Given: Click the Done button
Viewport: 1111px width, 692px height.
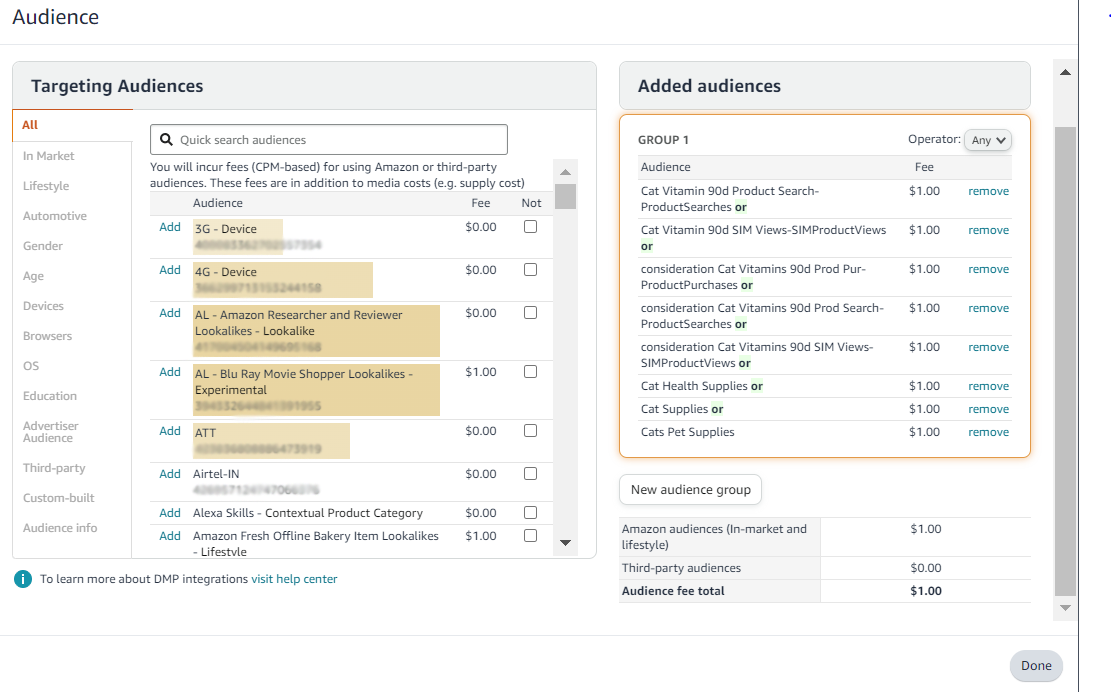Looking at the screenshot, I should pos(1036,666).
